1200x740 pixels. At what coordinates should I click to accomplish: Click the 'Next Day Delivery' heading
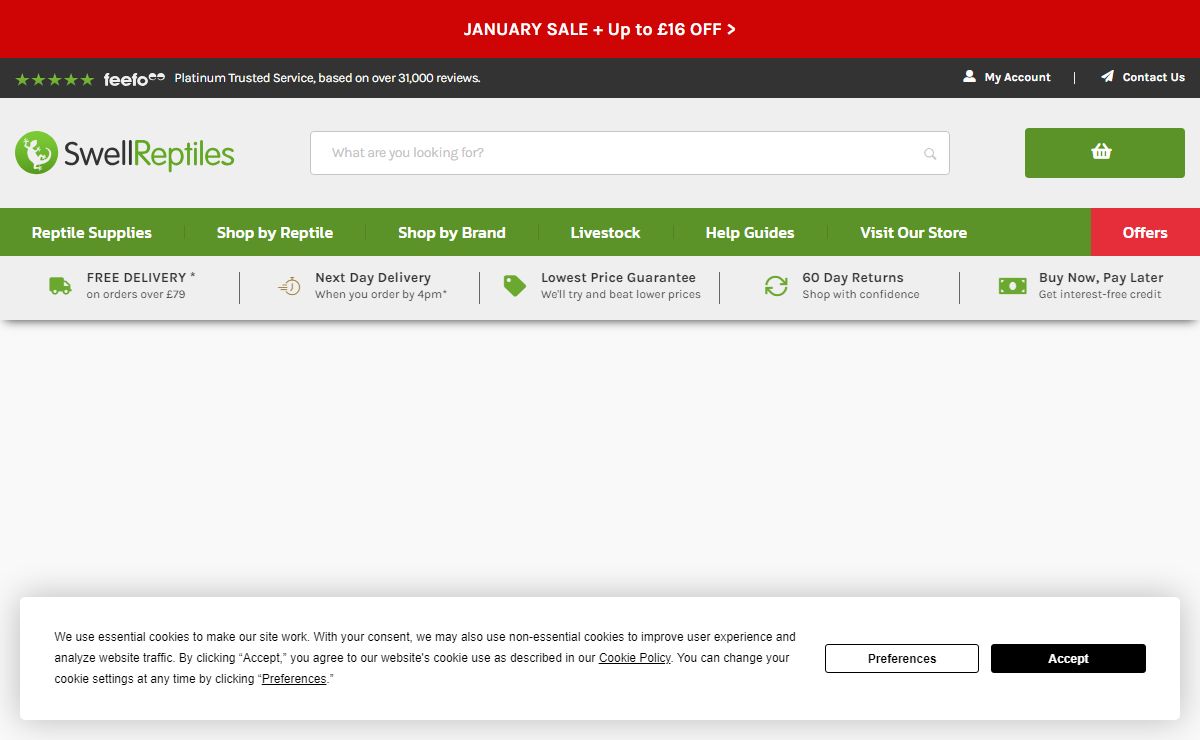[x=373, y=277]
